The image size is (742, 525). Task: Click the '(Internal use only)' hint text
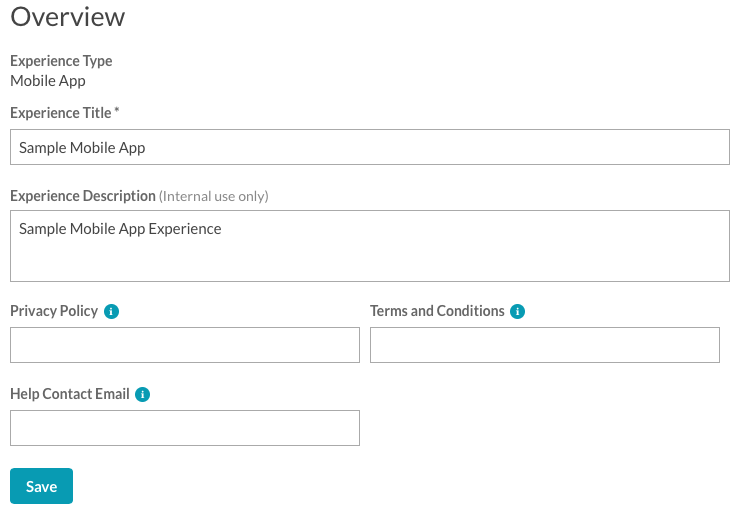coord(214,196)
